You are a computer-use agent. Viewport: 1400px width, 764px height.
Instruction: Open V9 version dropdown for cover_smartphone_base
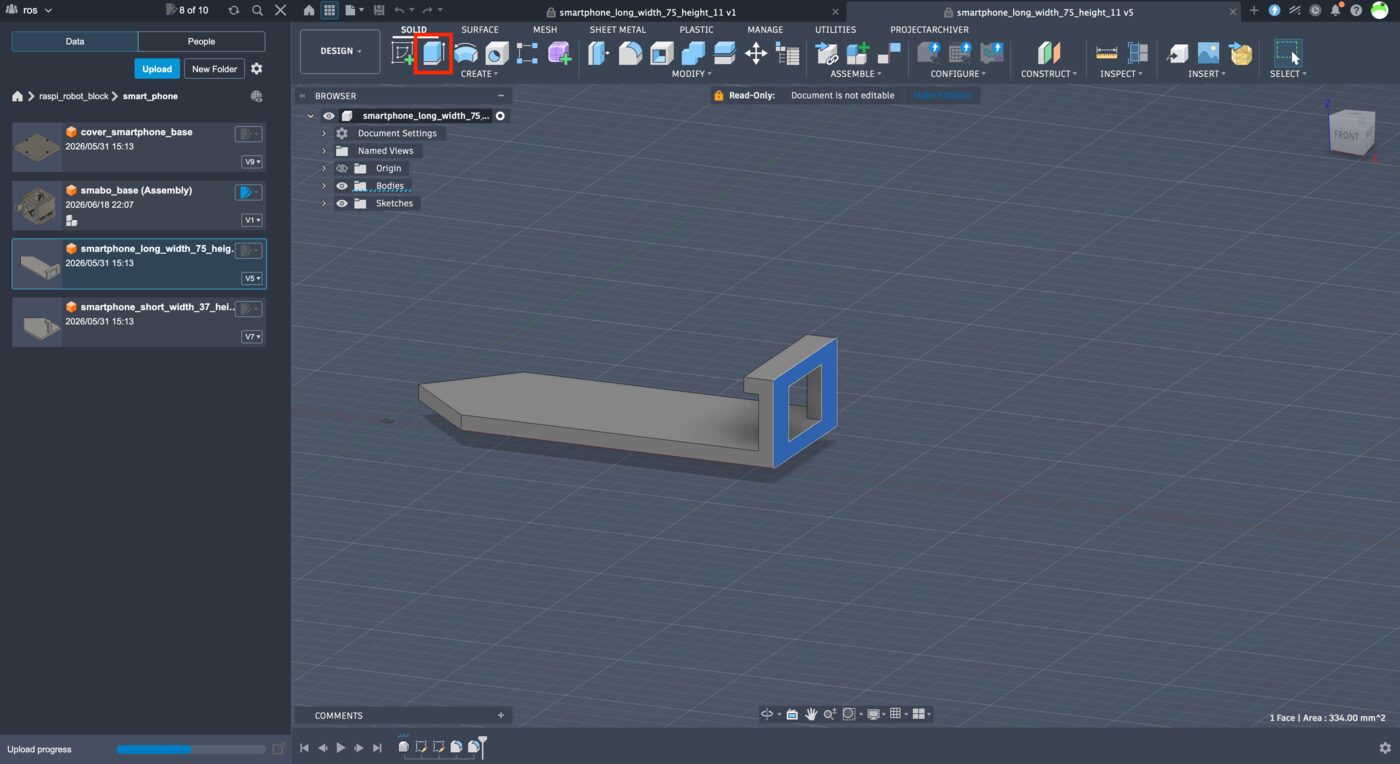pos(252,162)
